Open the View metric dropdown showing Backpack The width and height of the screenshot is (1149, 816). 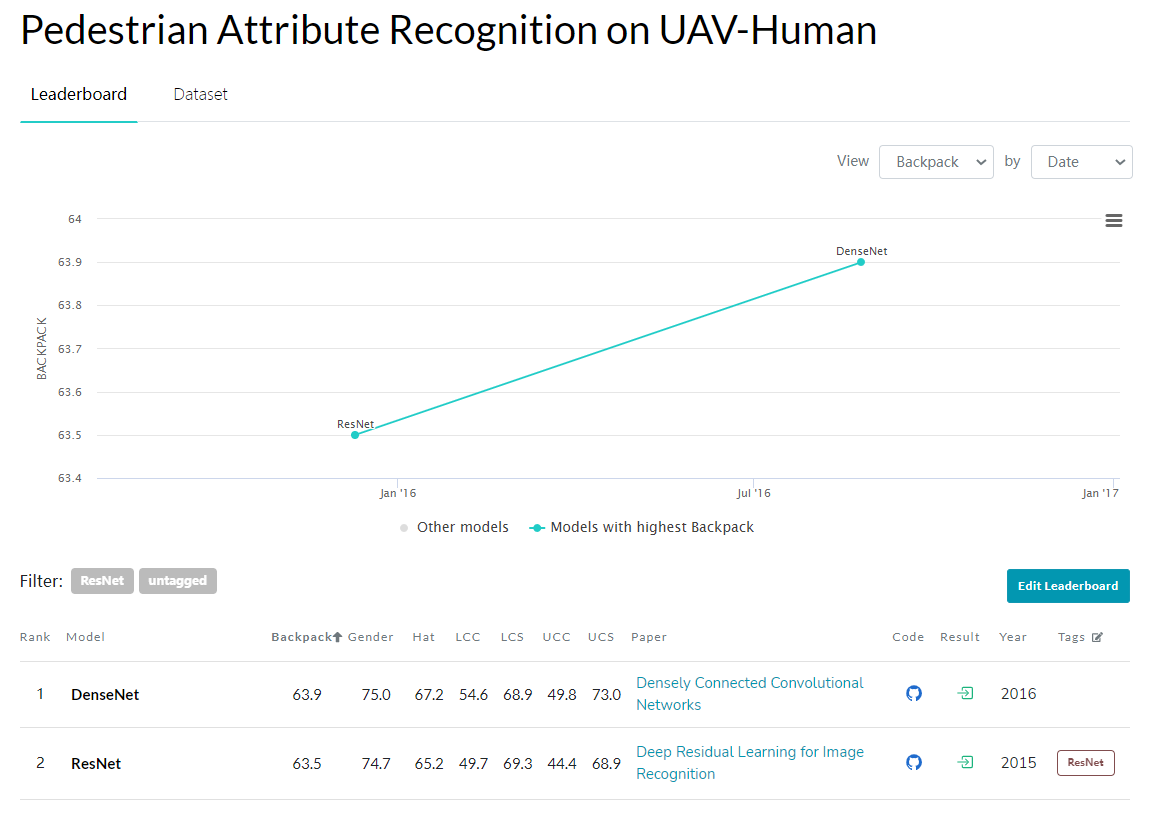[x=936, y=161]
